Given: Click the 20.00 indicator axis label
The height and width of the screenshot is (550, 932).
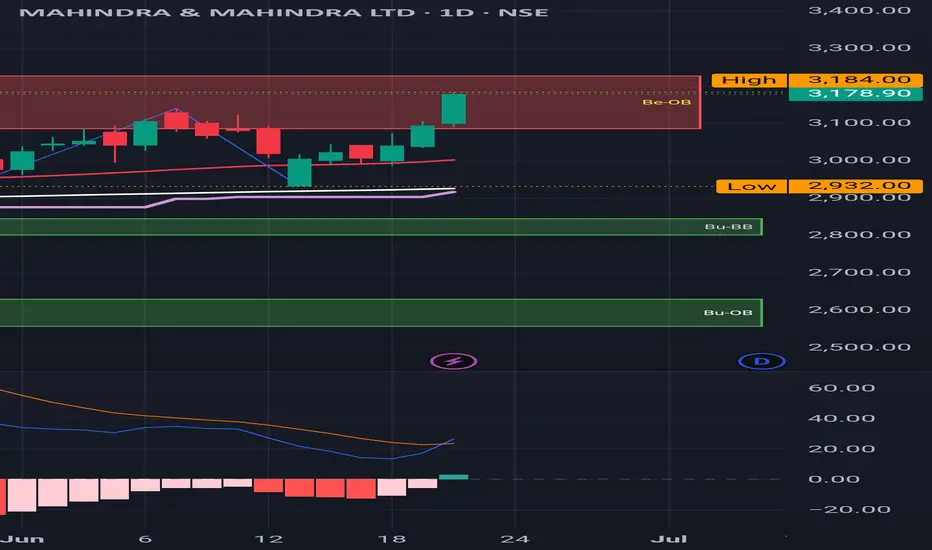Looking at the screenshot, I should (x=842, y=449).
